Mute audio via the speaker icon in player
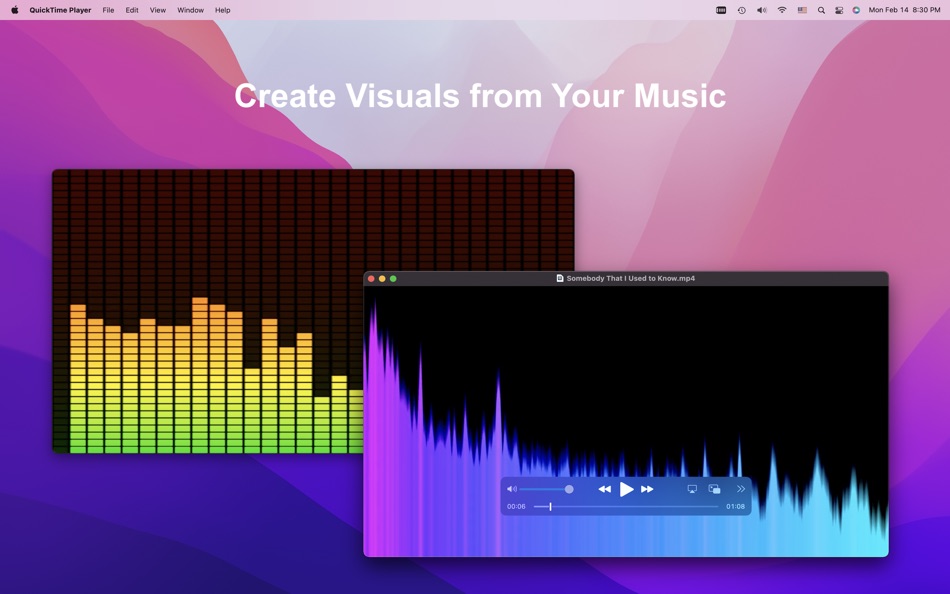This screenshot has width=950, height=594. click(512, 489)
